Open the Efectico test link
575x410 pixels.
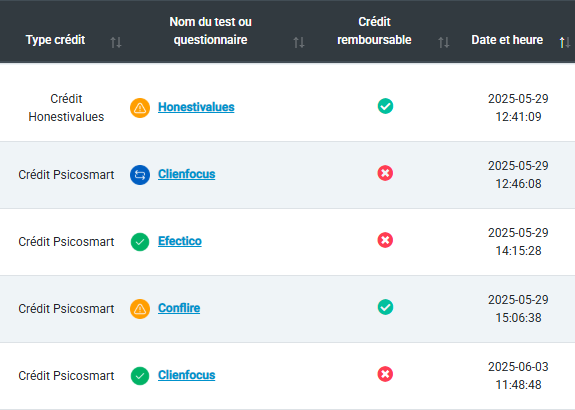pyautogui.click(x=180, y=241)
